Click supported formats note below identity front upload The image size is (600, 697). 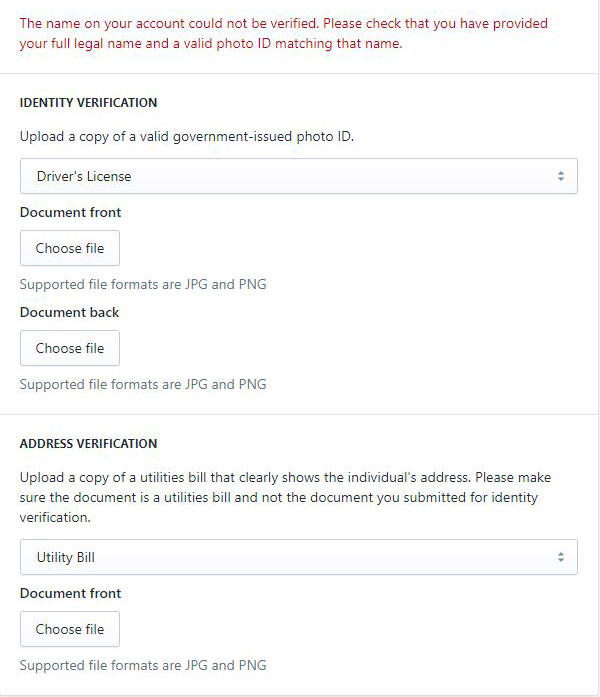click(x=143, y=284)
